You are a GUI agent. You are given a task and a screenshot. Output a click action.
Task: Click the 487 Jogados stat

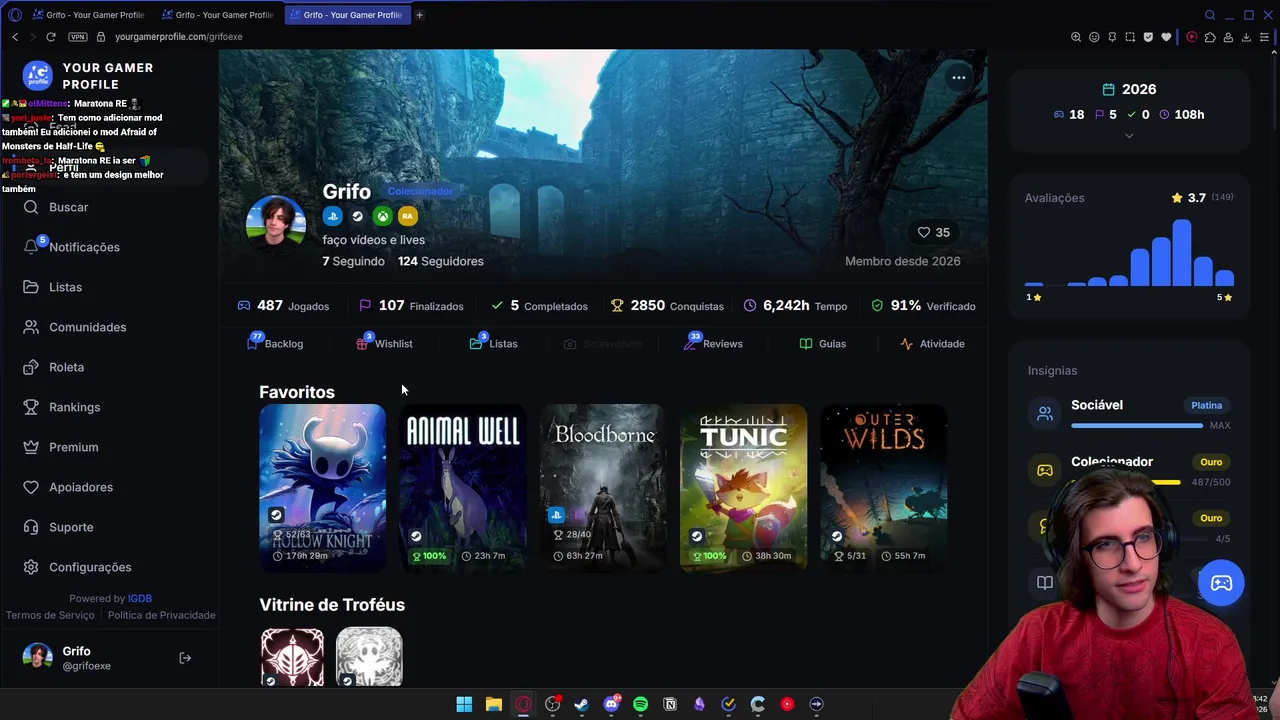(283, 306)
